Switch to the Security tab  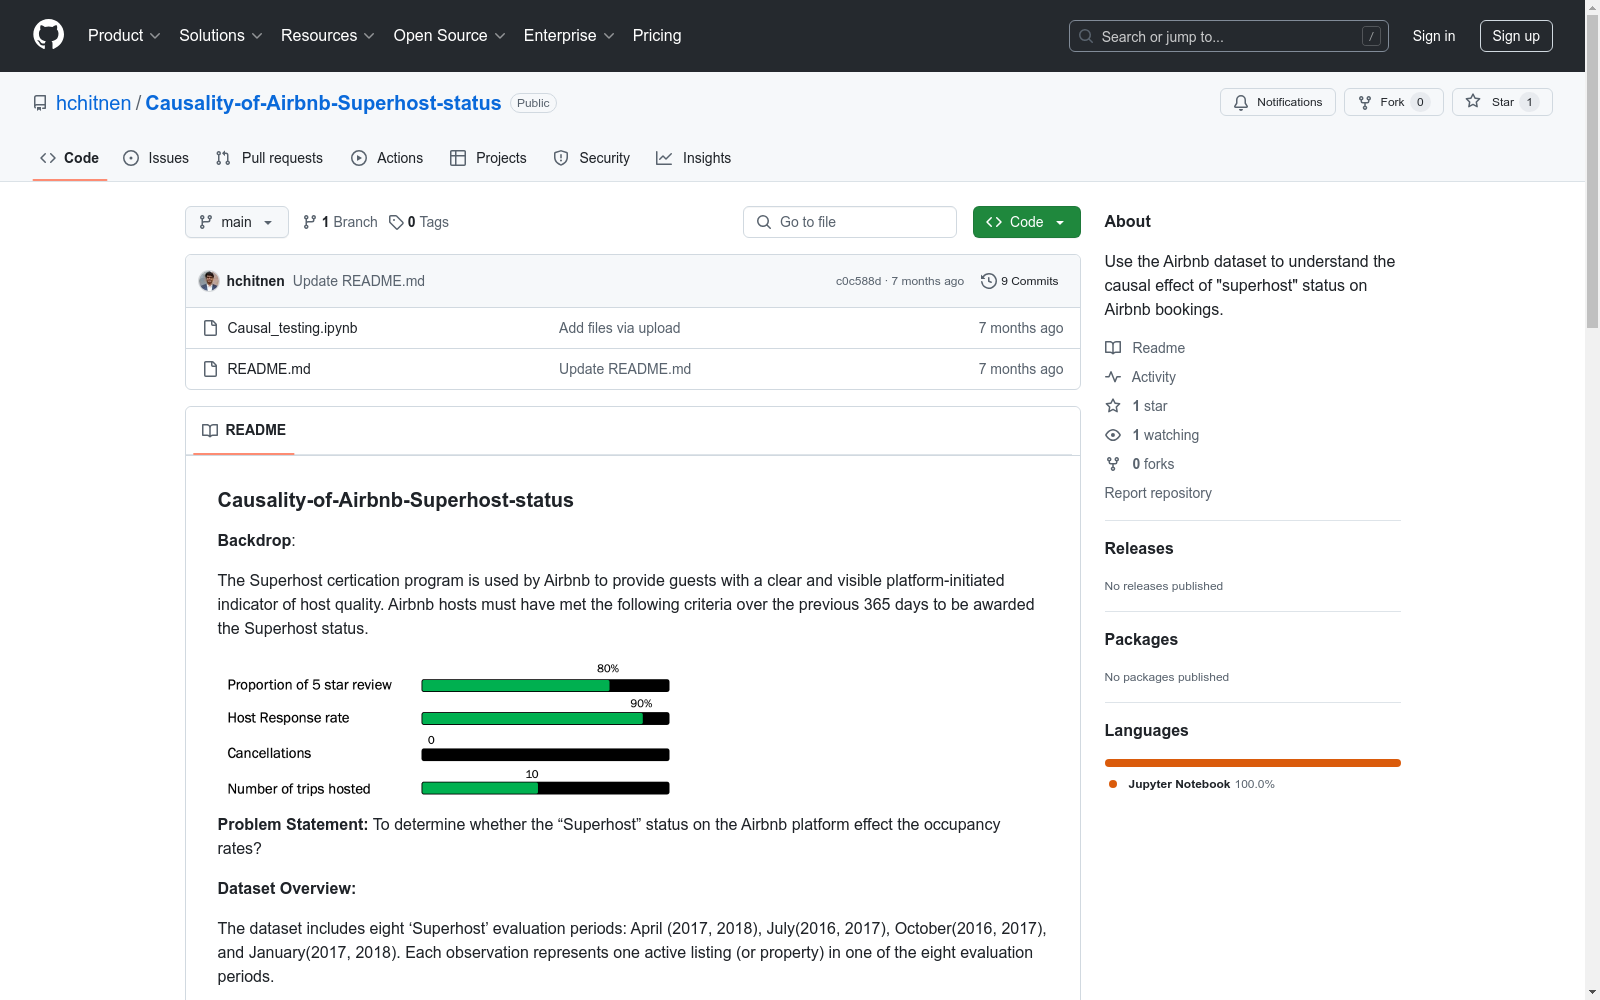[592, 158]
